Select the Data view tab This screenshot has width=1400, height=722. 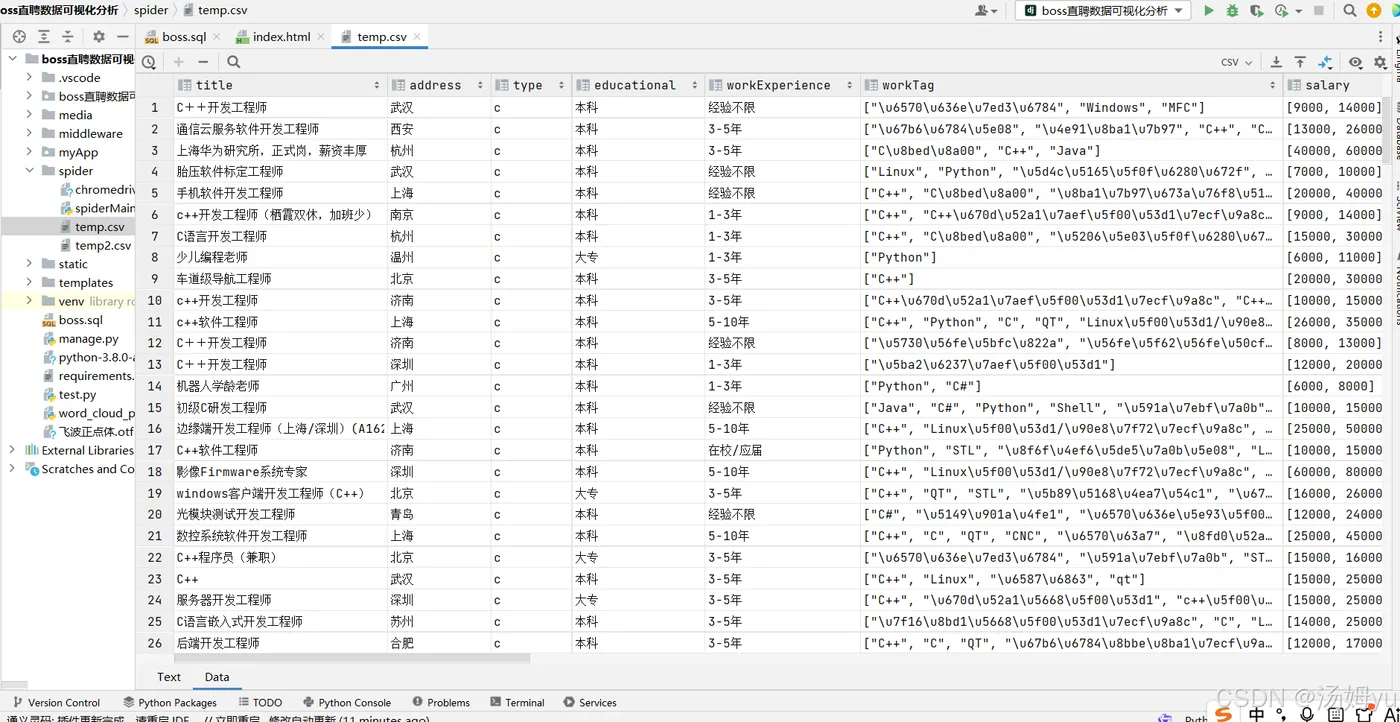217,677
